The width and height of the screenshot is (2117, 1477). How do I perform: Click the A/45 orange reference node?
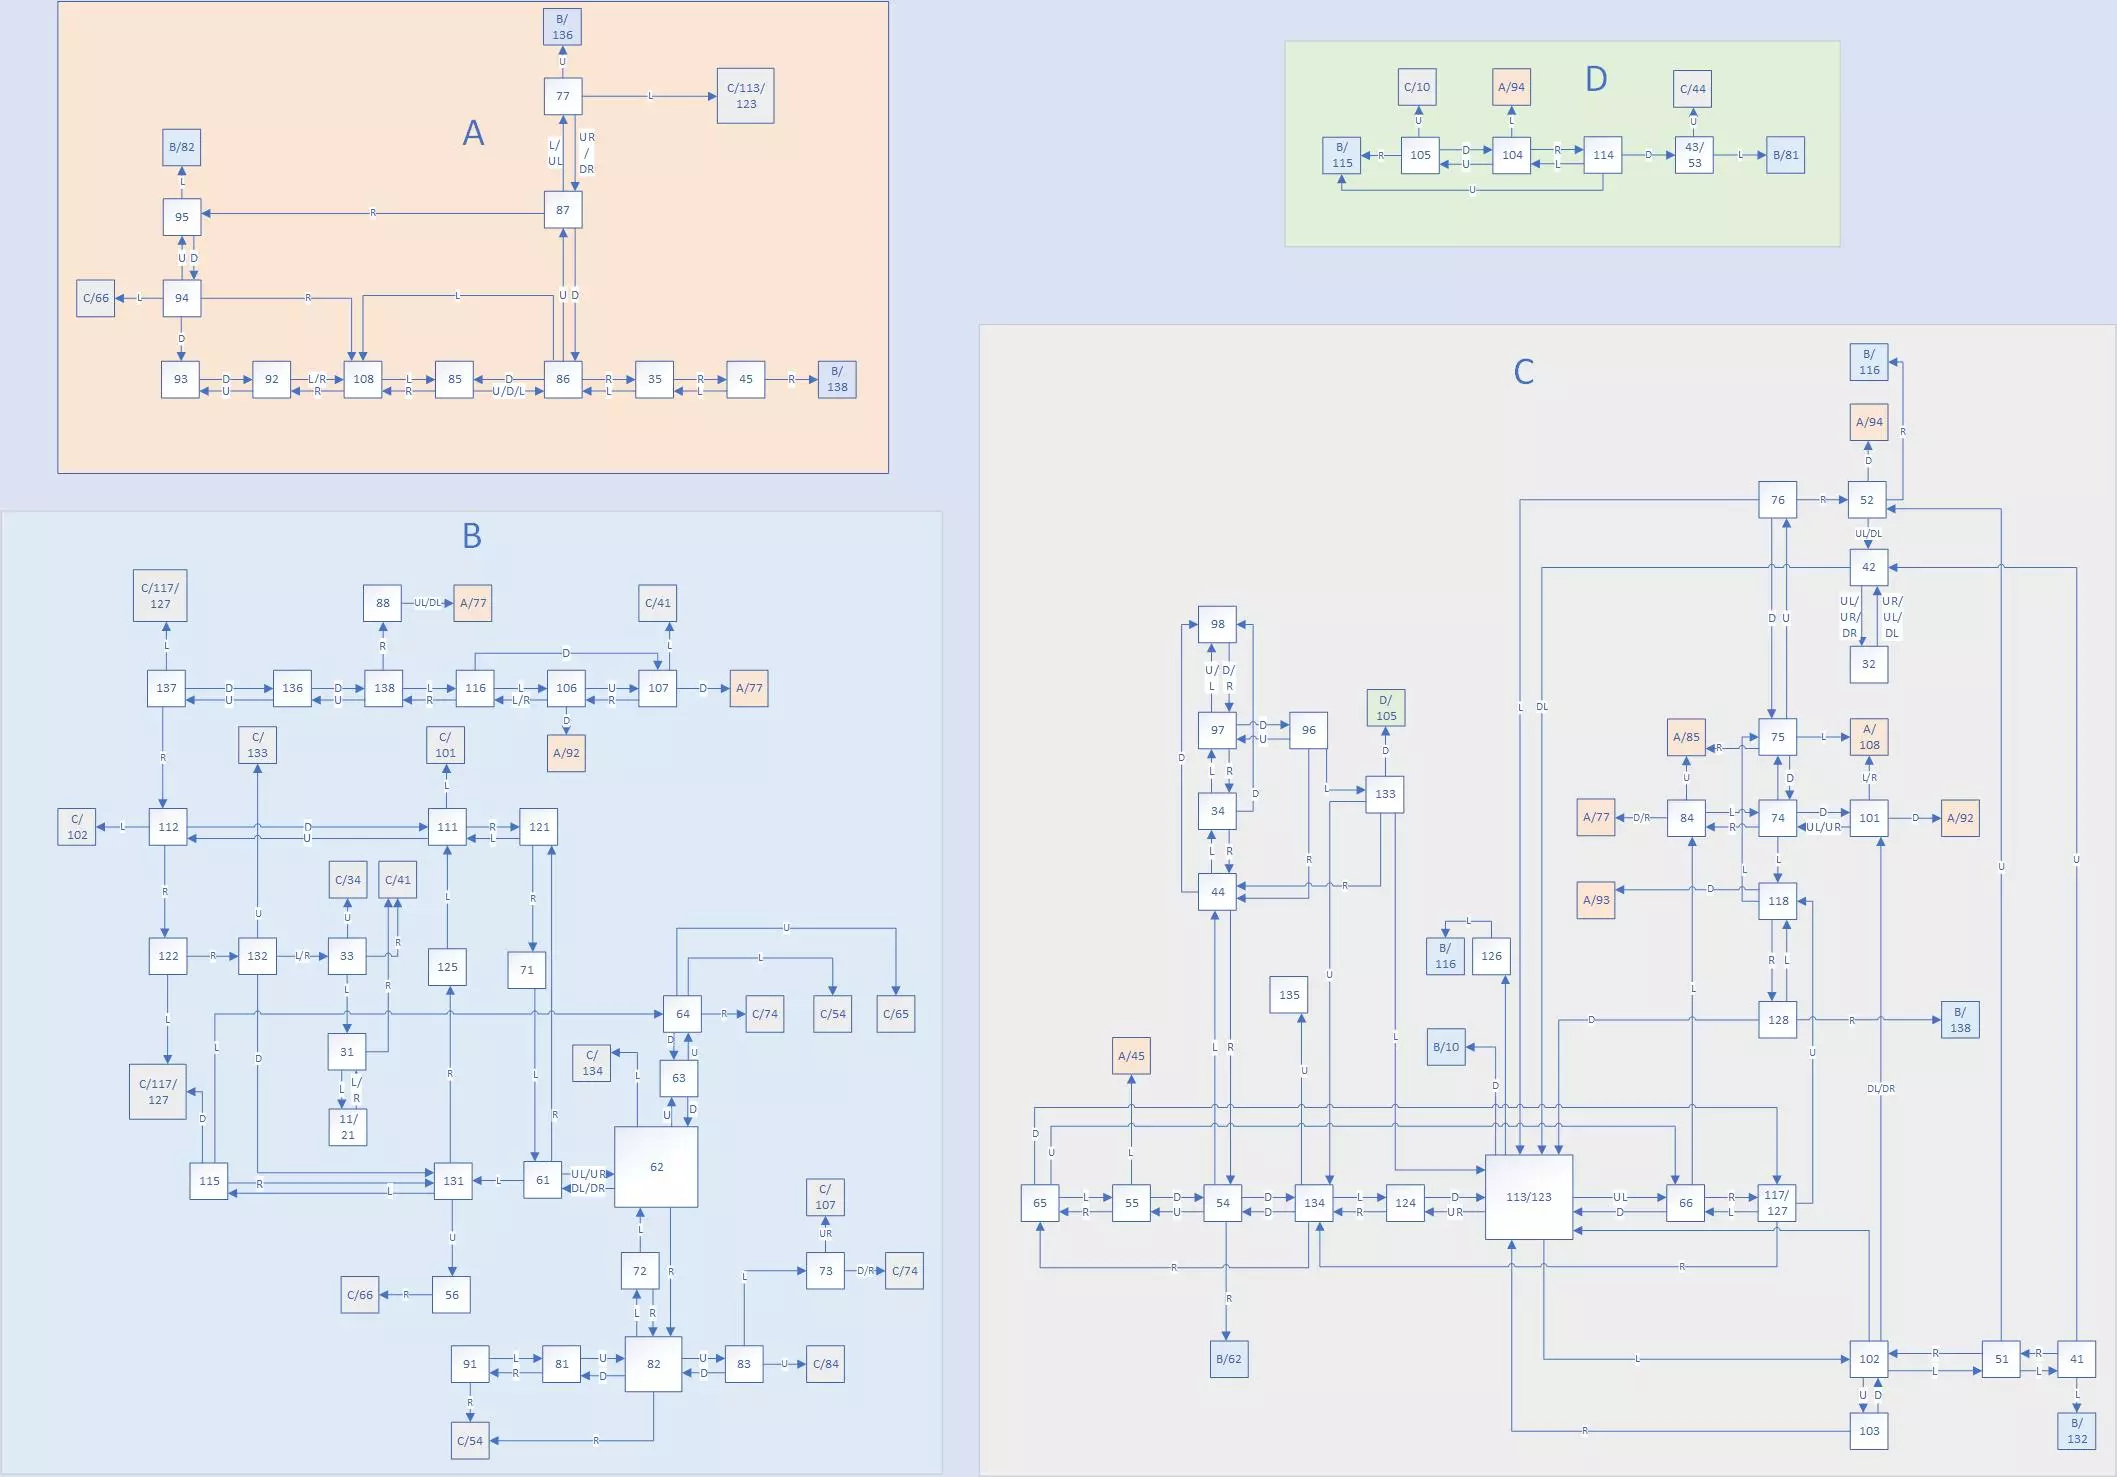tap(1131, 1056)
